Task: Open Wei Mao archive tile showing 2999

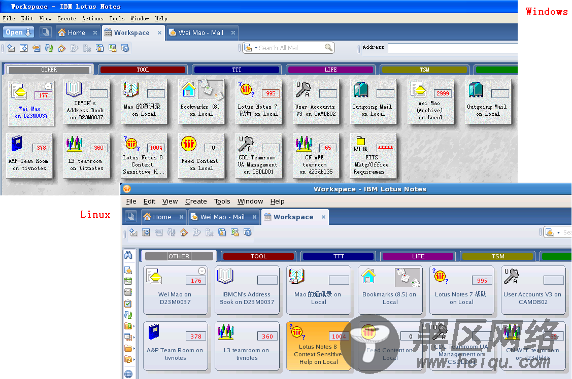Action: tap(430, 103)
